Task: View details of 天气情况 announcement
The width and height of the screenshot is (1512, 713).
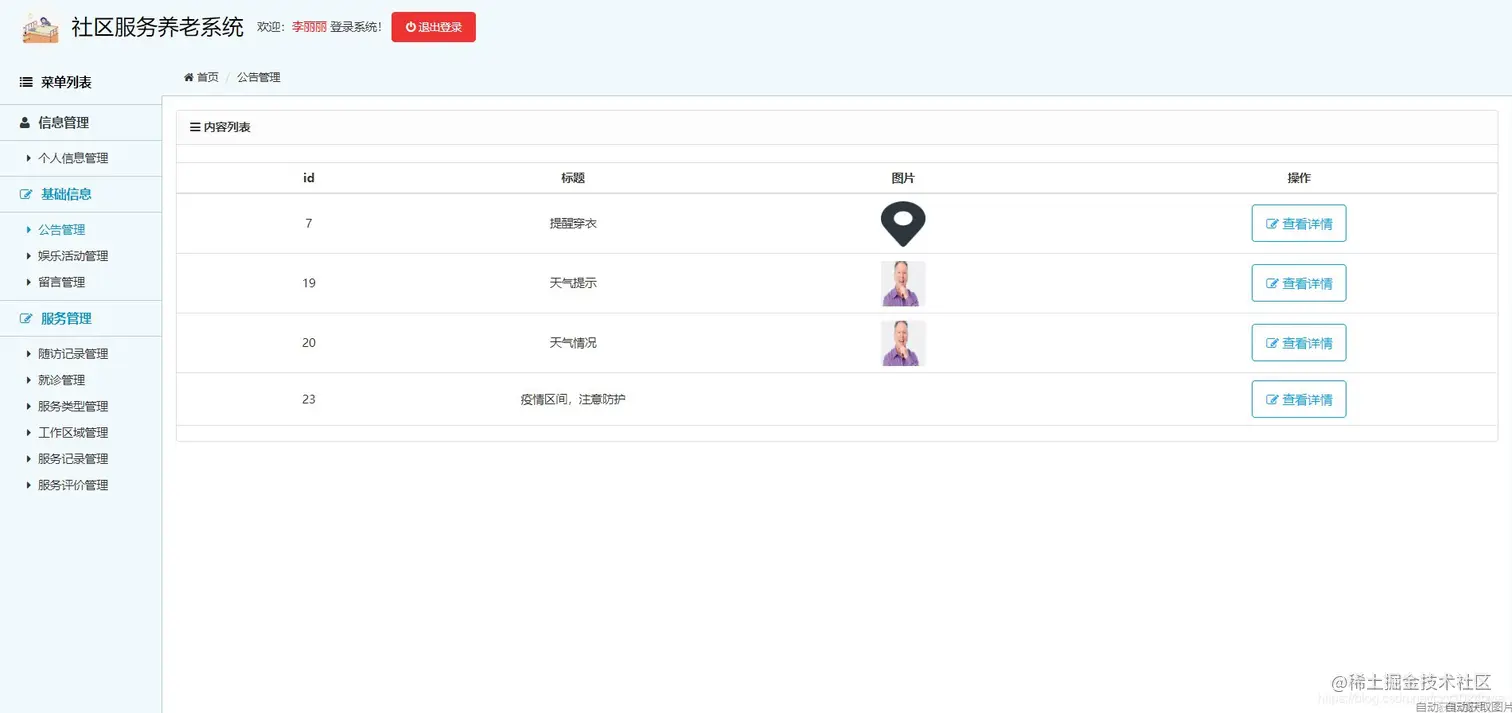Action: point(1299,343)
